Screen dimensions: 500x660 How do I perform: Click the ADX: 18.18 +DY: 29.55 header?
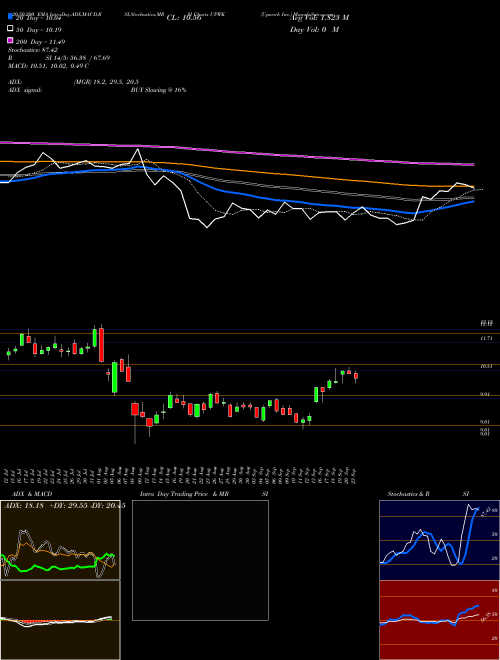coord(64,506)
